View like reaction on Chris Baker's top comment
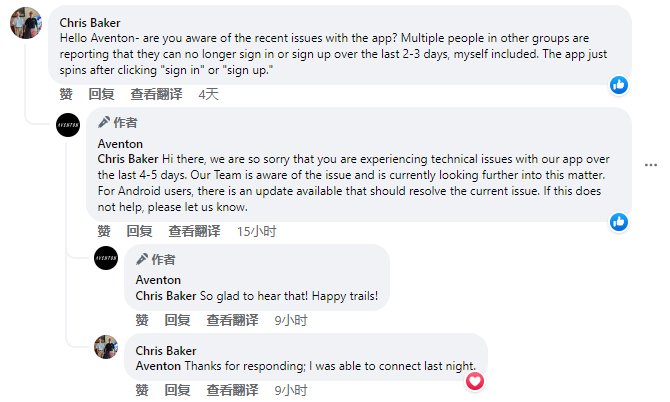 click(619, 85)
